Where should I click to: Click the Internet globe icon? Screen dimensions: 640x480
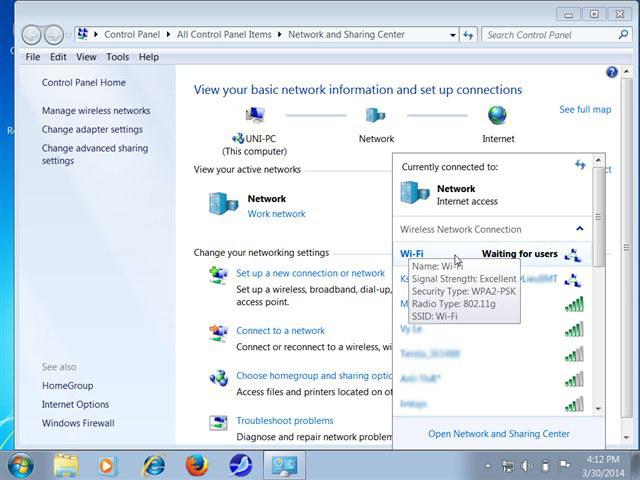[x=498, y=115]
